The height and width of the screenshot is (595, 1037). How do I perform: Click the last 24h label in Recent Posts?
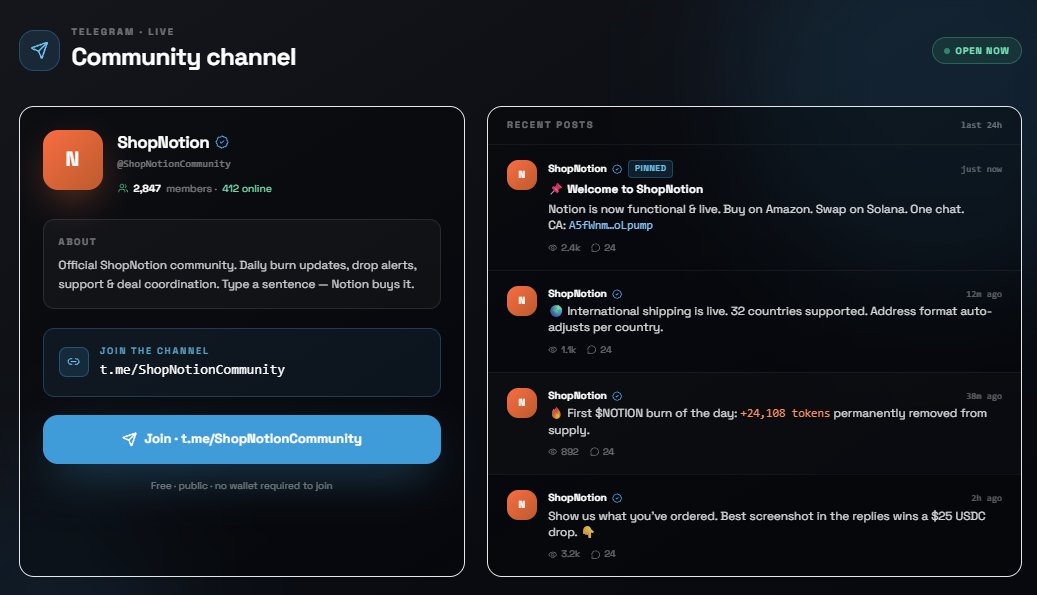pos(981,125)
